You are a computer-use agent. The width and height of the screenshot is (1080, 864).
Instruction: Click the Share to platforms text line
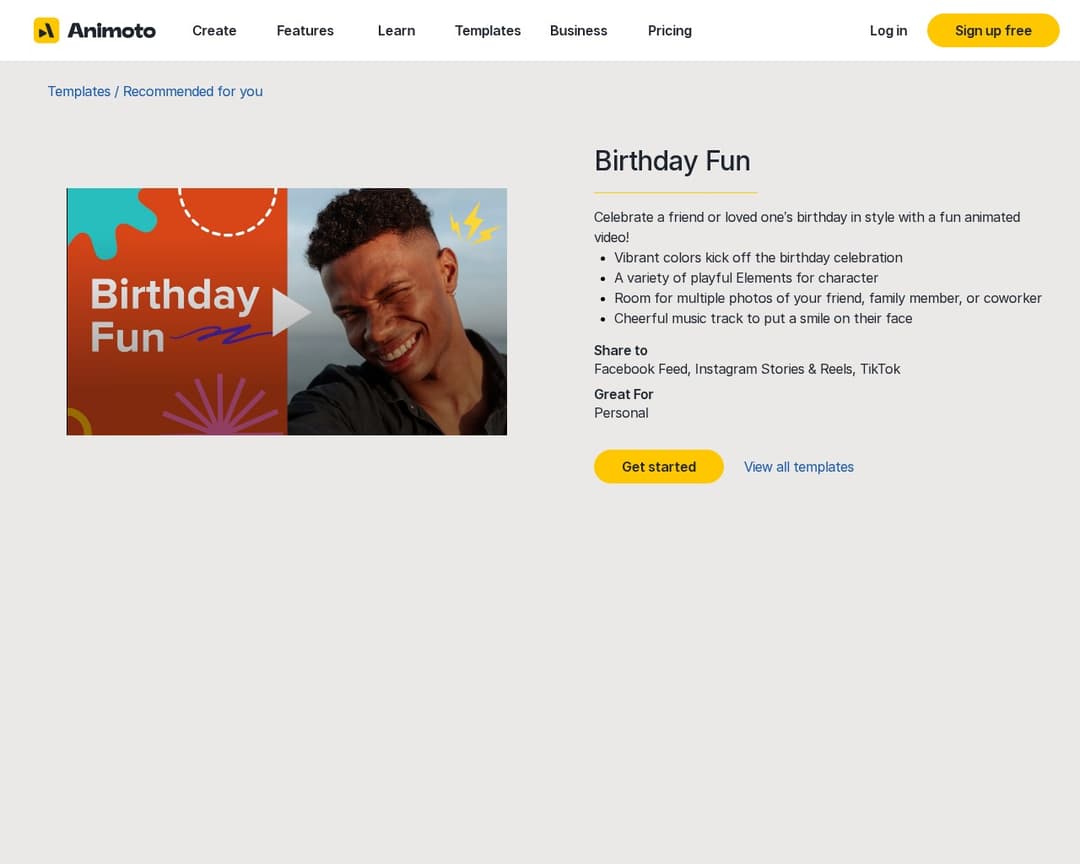point(747,369)
